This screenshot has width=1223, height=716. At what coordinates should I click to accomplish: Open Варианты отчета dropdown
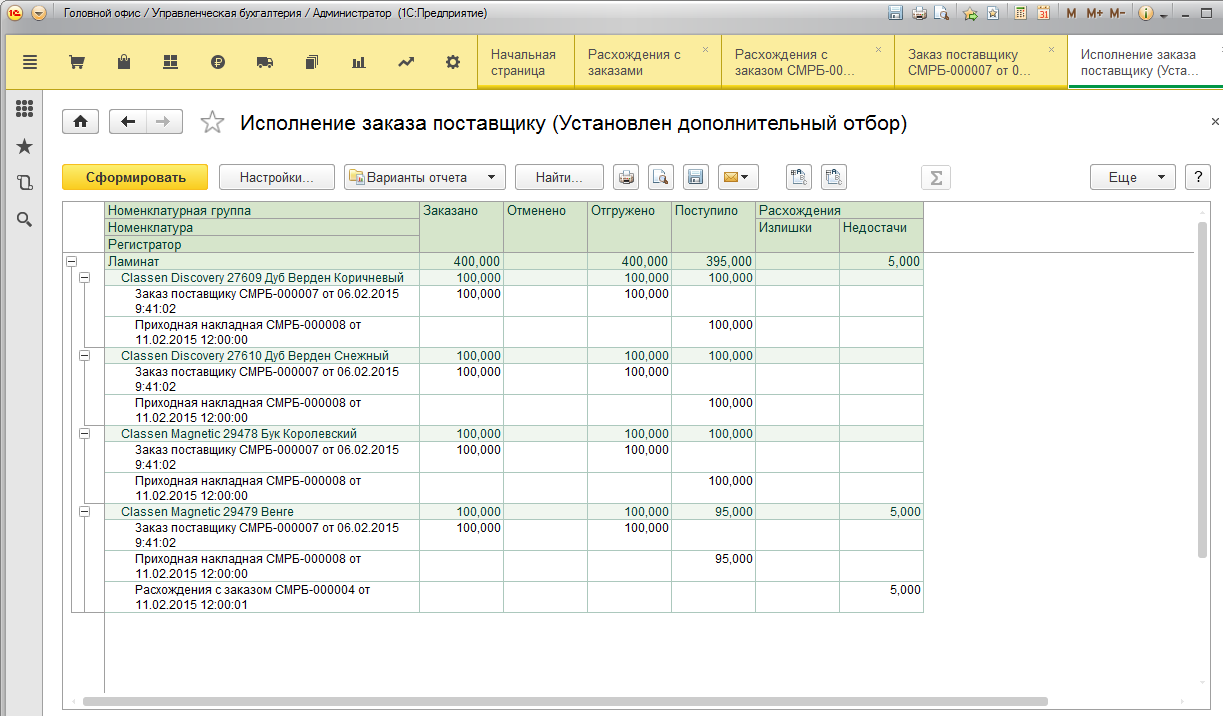click(x=425, y=177)
